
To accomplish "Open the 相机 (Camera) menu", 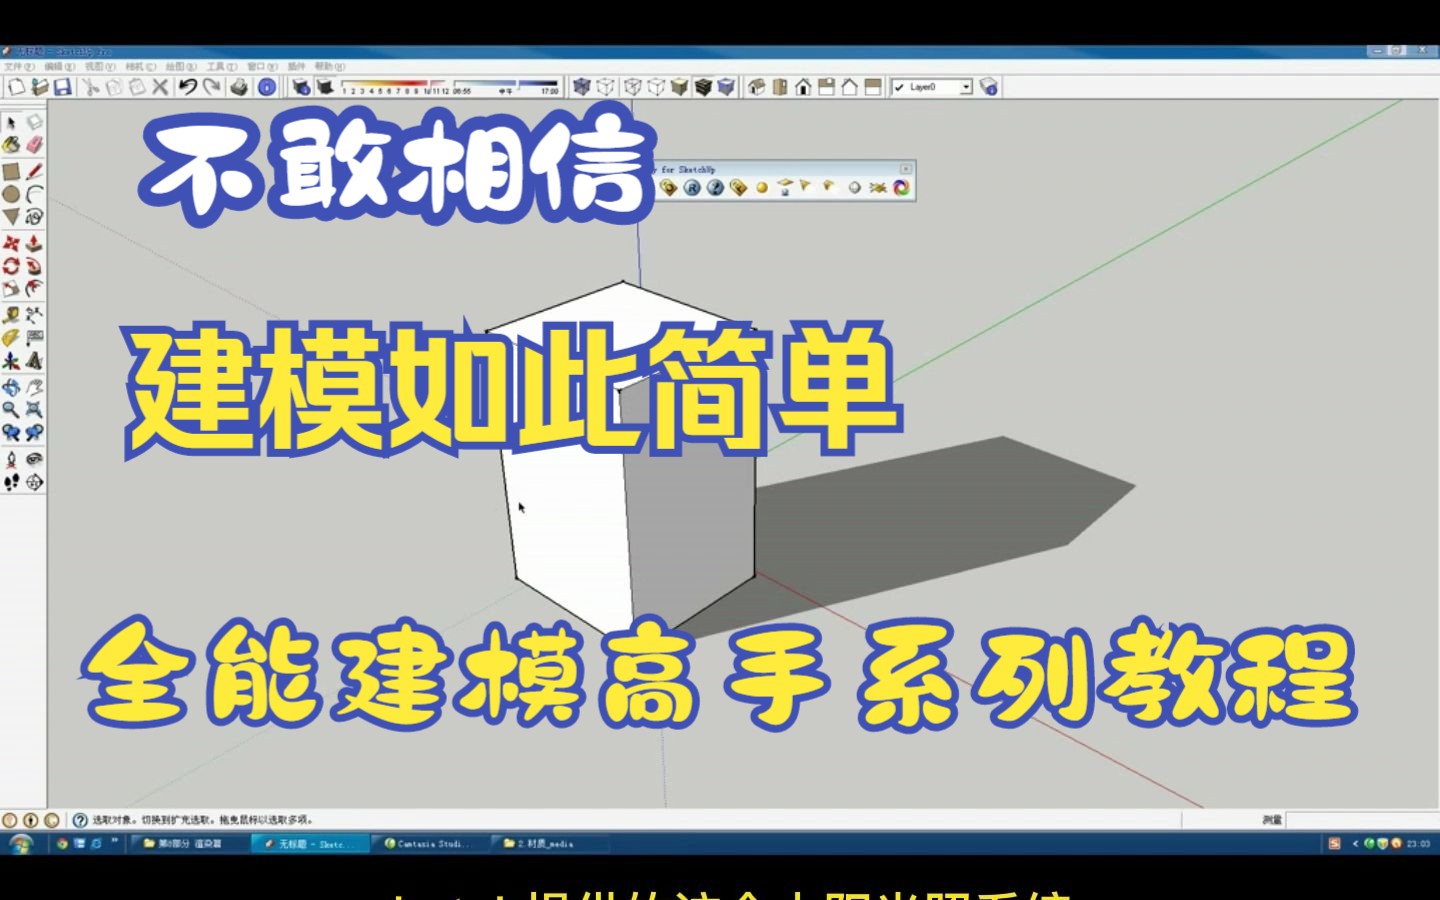I will coord(141,67).
